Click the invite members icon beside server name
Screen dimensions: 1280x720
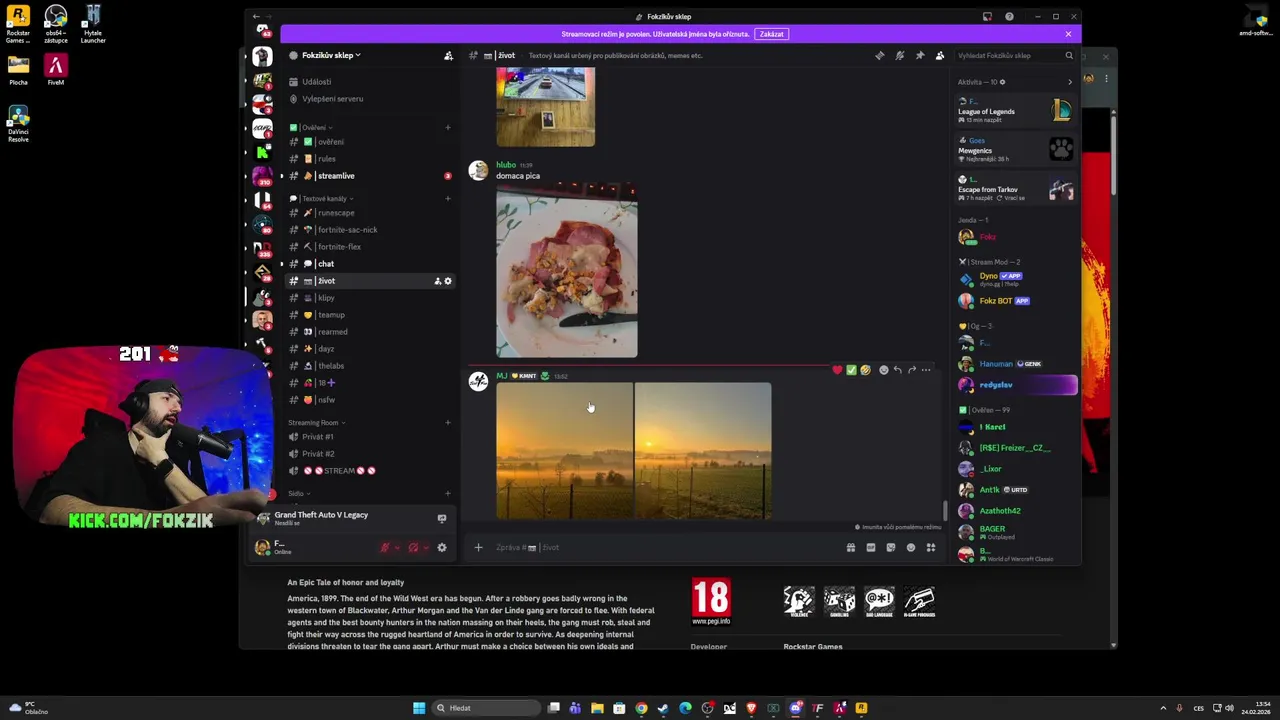coord(448,56)
